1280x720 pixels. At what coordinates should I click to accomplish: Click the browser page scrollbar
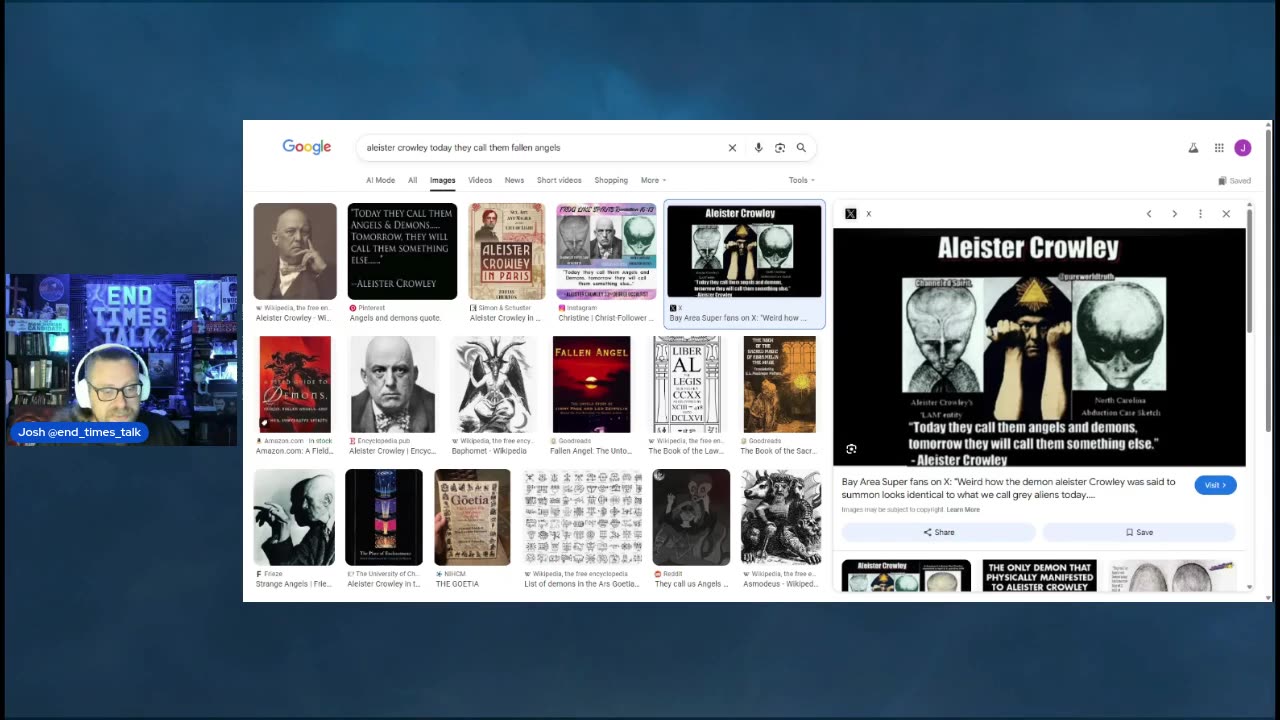point(1268,280)
